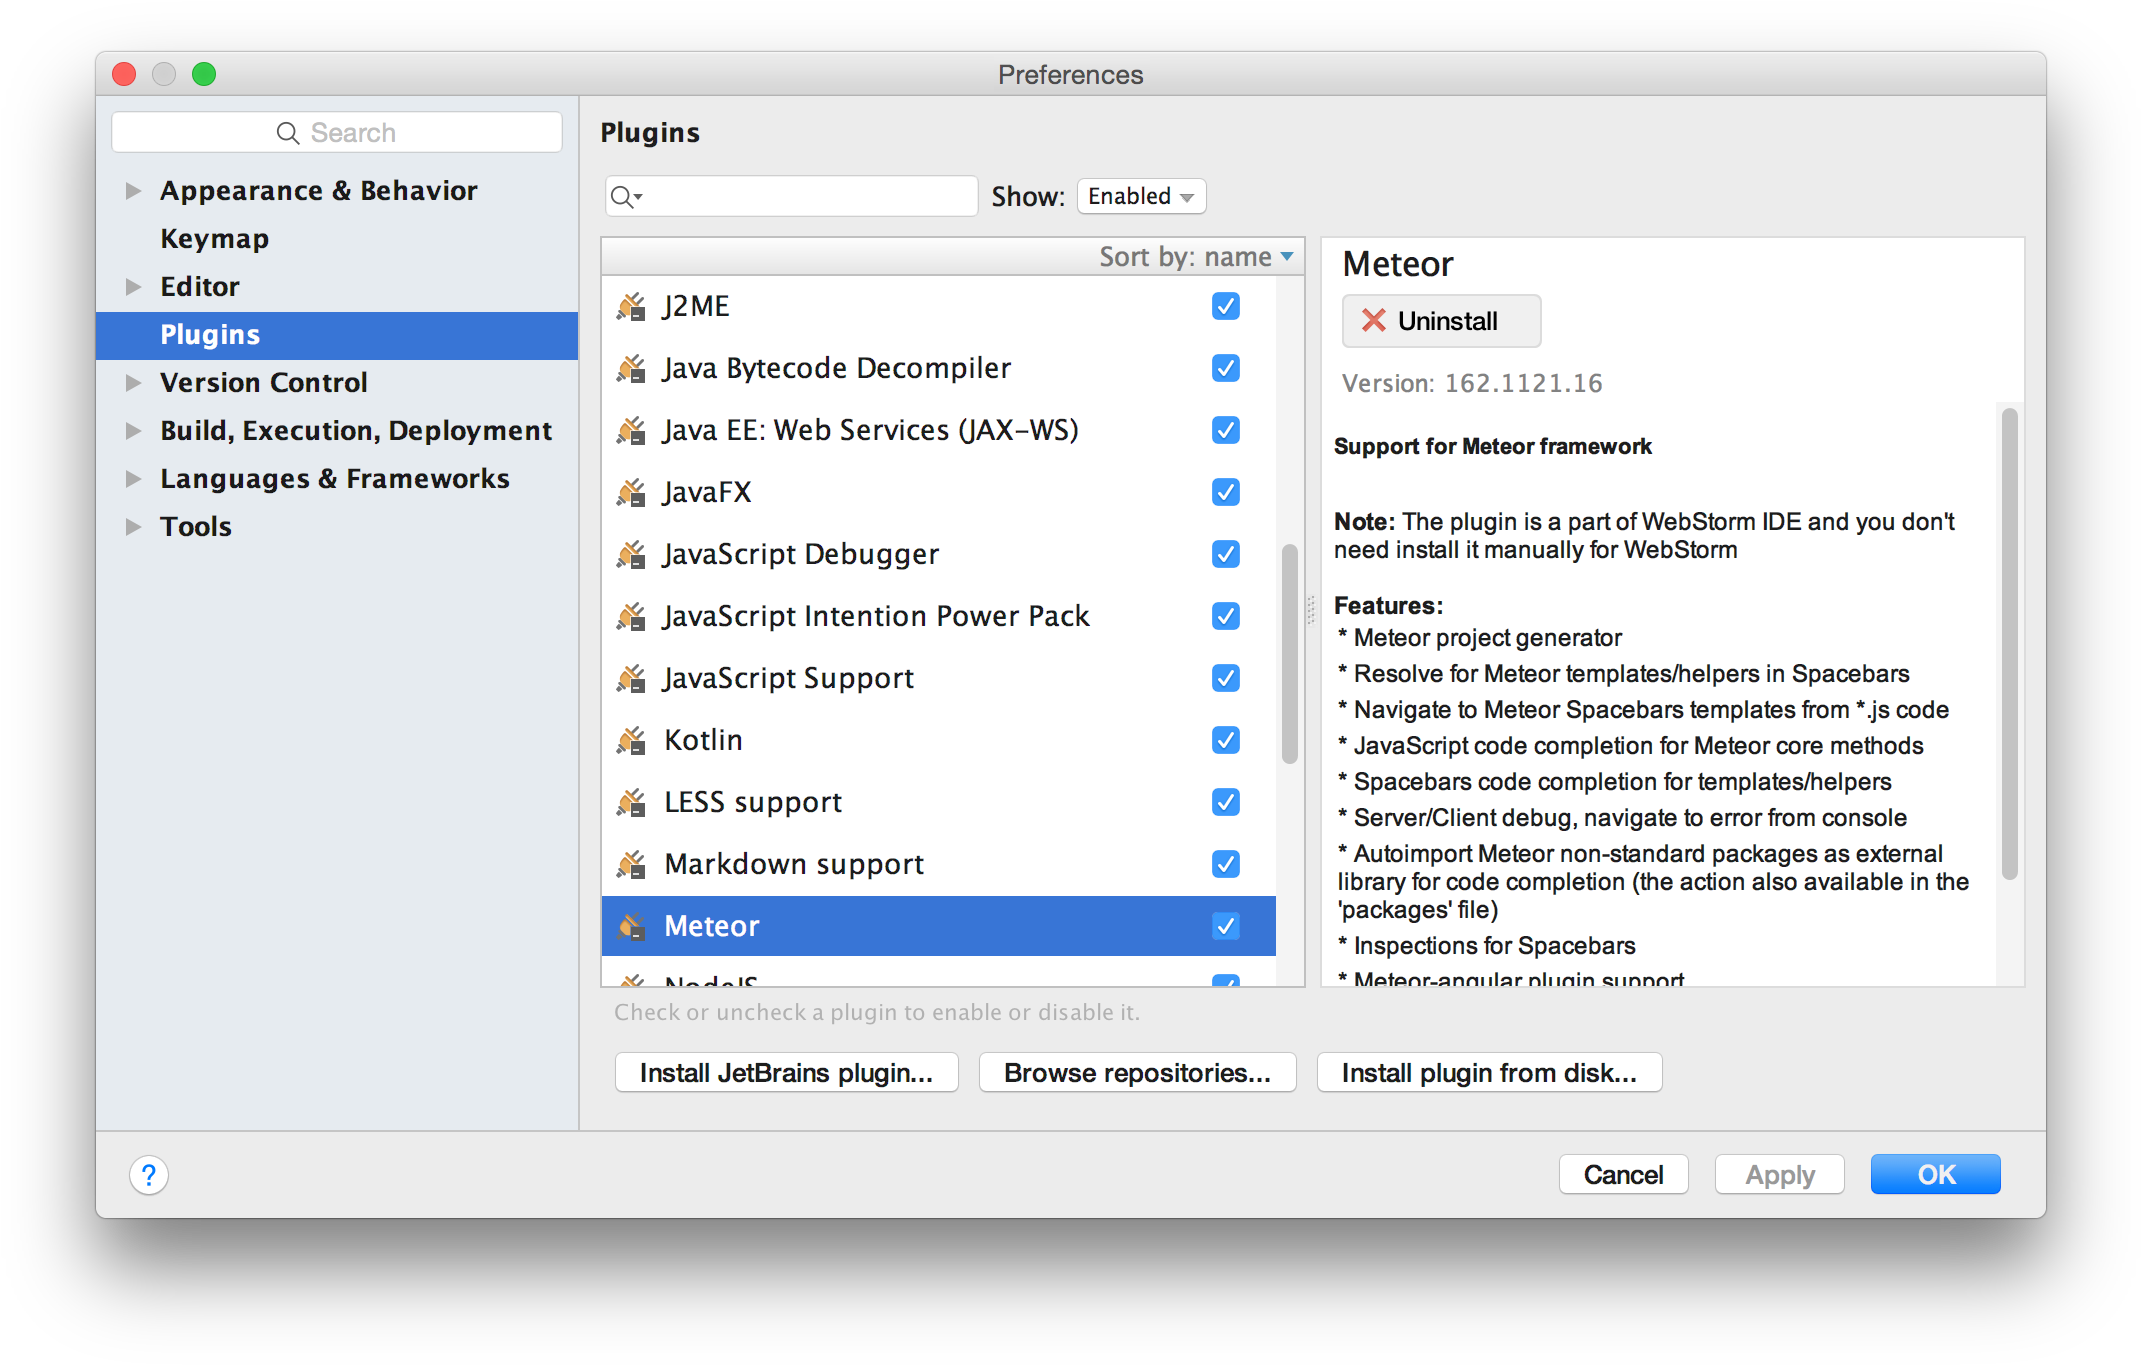Screen dimensions: 2141x1365
Task: Click the Apply button
Action: click(x=1779, y=1175)
